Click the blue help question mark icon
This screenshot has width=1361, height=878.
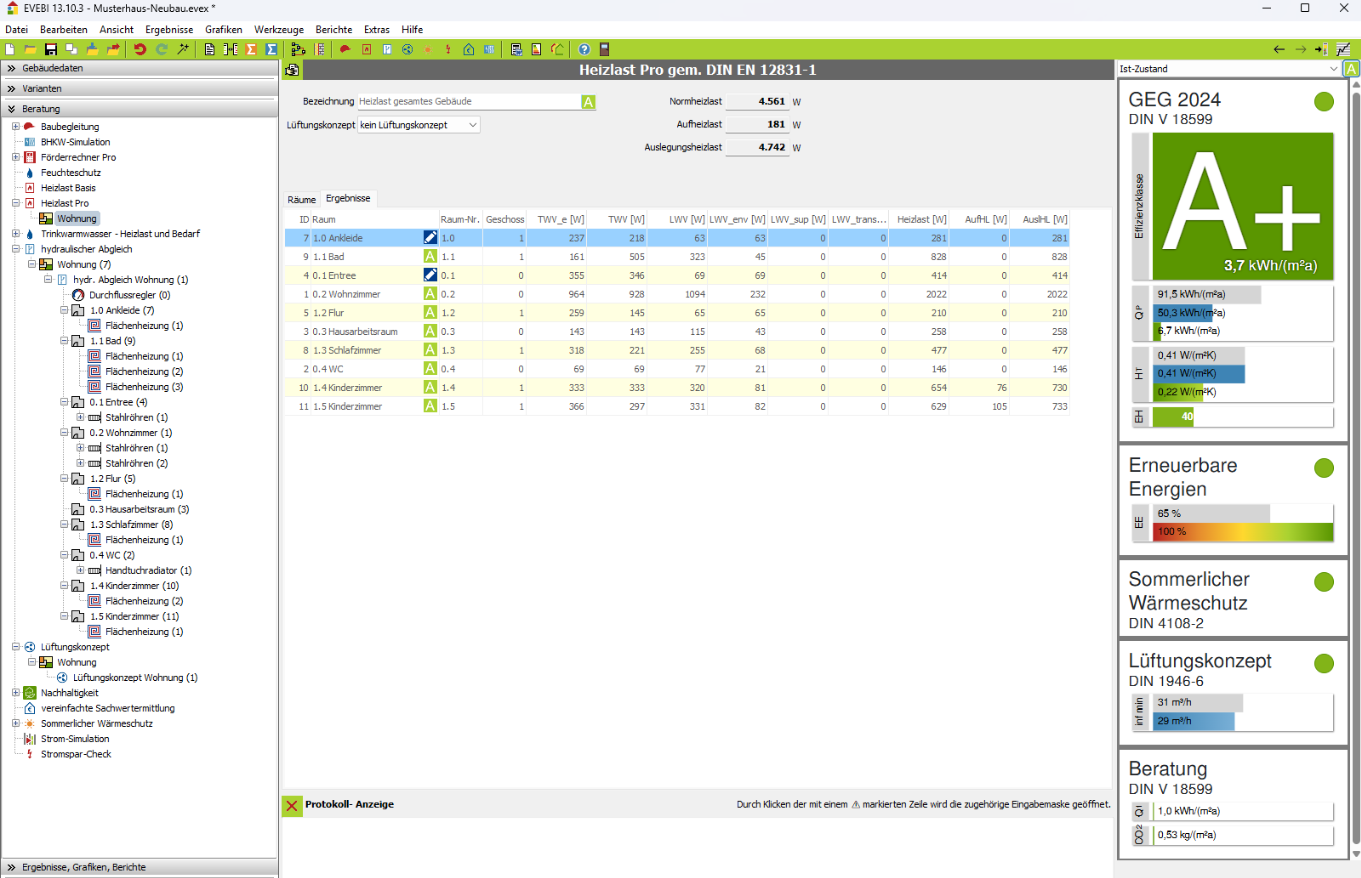pos(584,49)
